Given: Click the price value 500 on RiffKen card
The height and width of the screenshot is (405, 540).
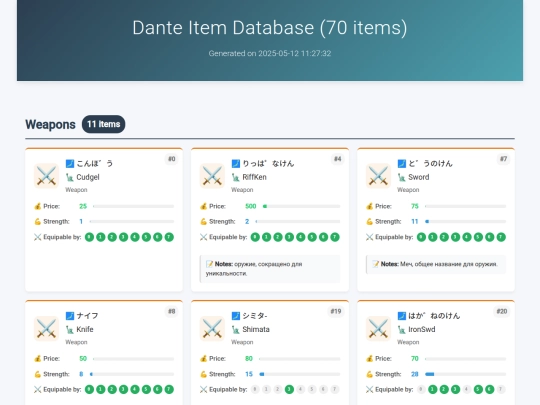Looking at the screenshot, I should coord(251,206).
